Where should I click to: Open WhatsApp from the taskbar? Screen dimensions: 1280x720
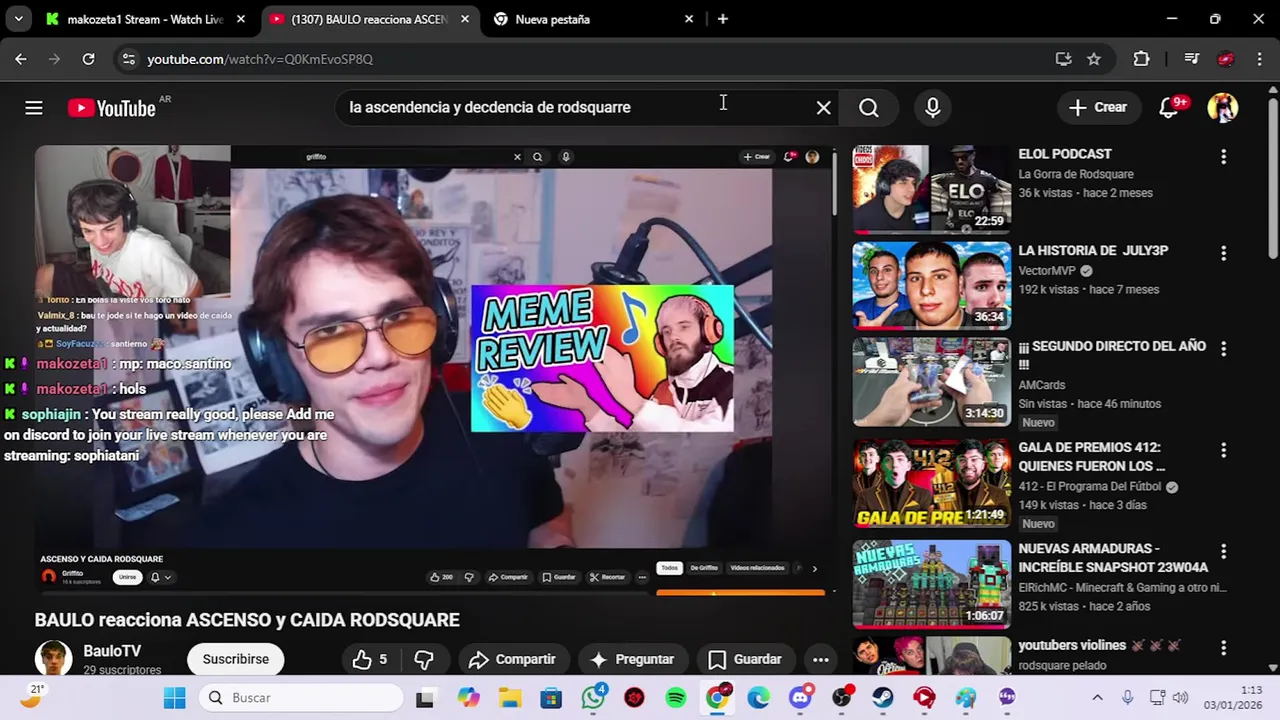594,698
